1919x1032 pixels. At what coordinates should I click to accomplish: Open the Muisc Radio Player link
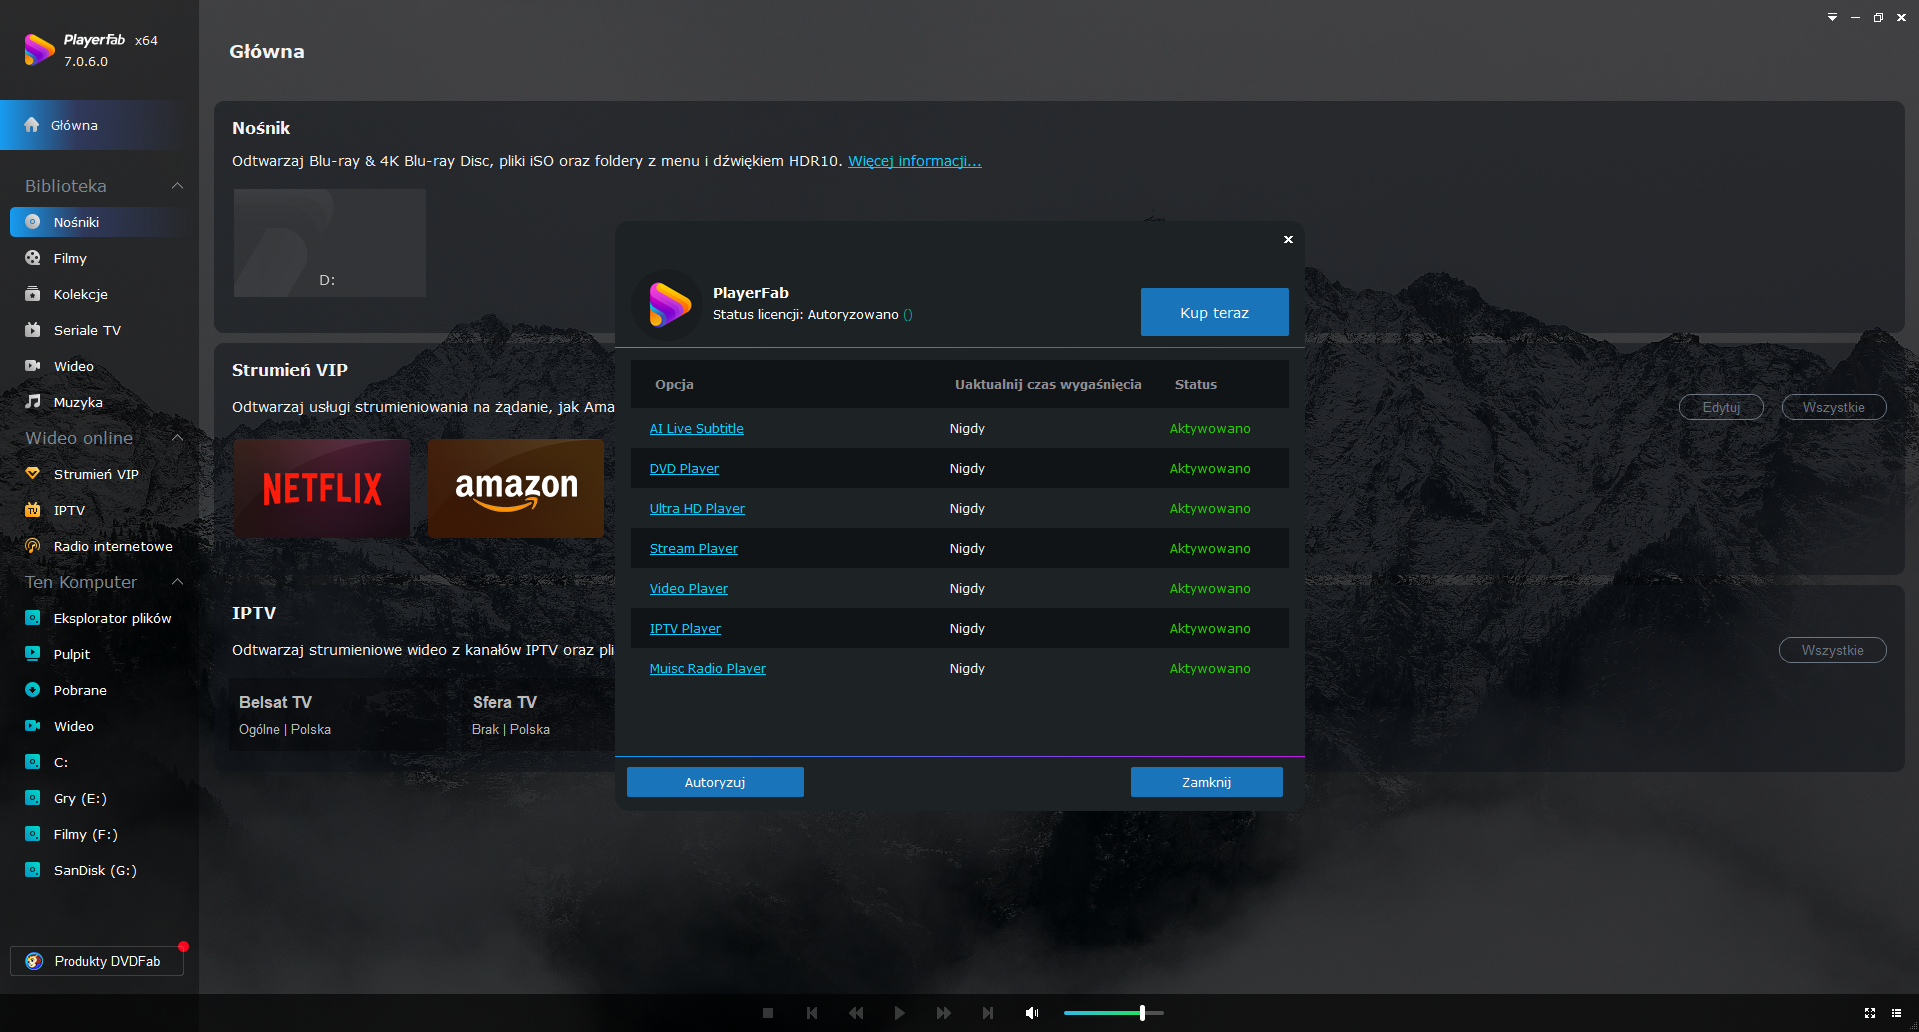pos(708,669)
